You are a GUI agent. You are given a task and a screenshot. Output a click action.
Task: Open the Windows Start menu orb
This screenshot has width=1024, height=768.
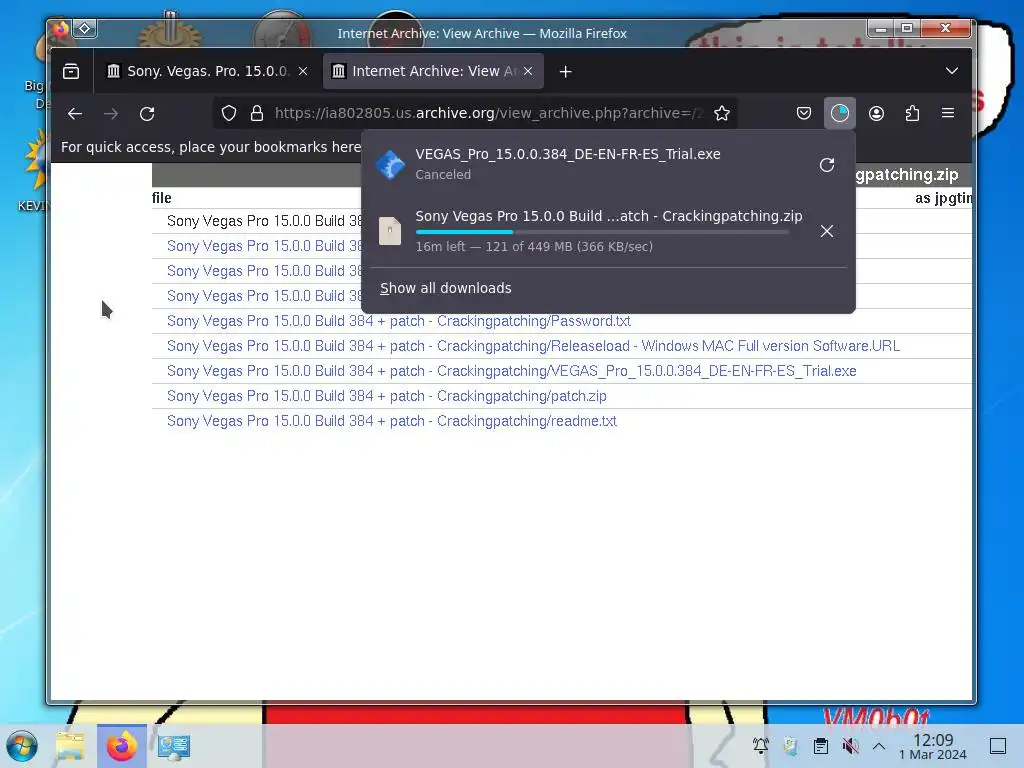pos(22,746)
